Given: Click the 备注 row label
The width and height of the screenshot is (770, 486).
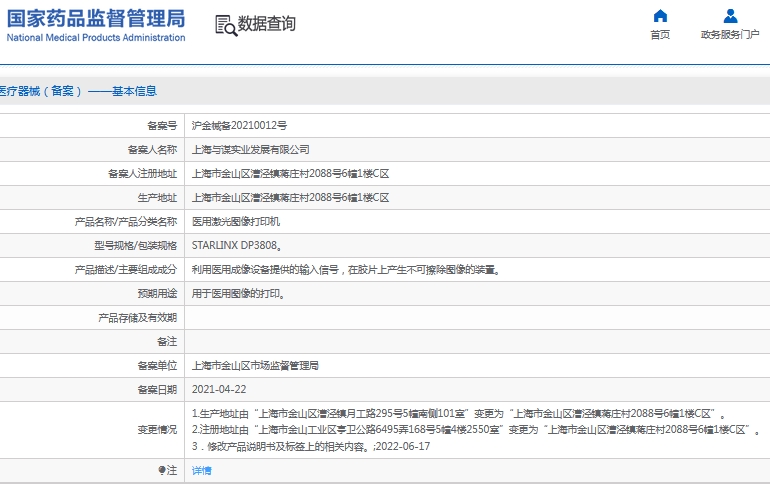Looking at the screenshot, I should [167, 342].
